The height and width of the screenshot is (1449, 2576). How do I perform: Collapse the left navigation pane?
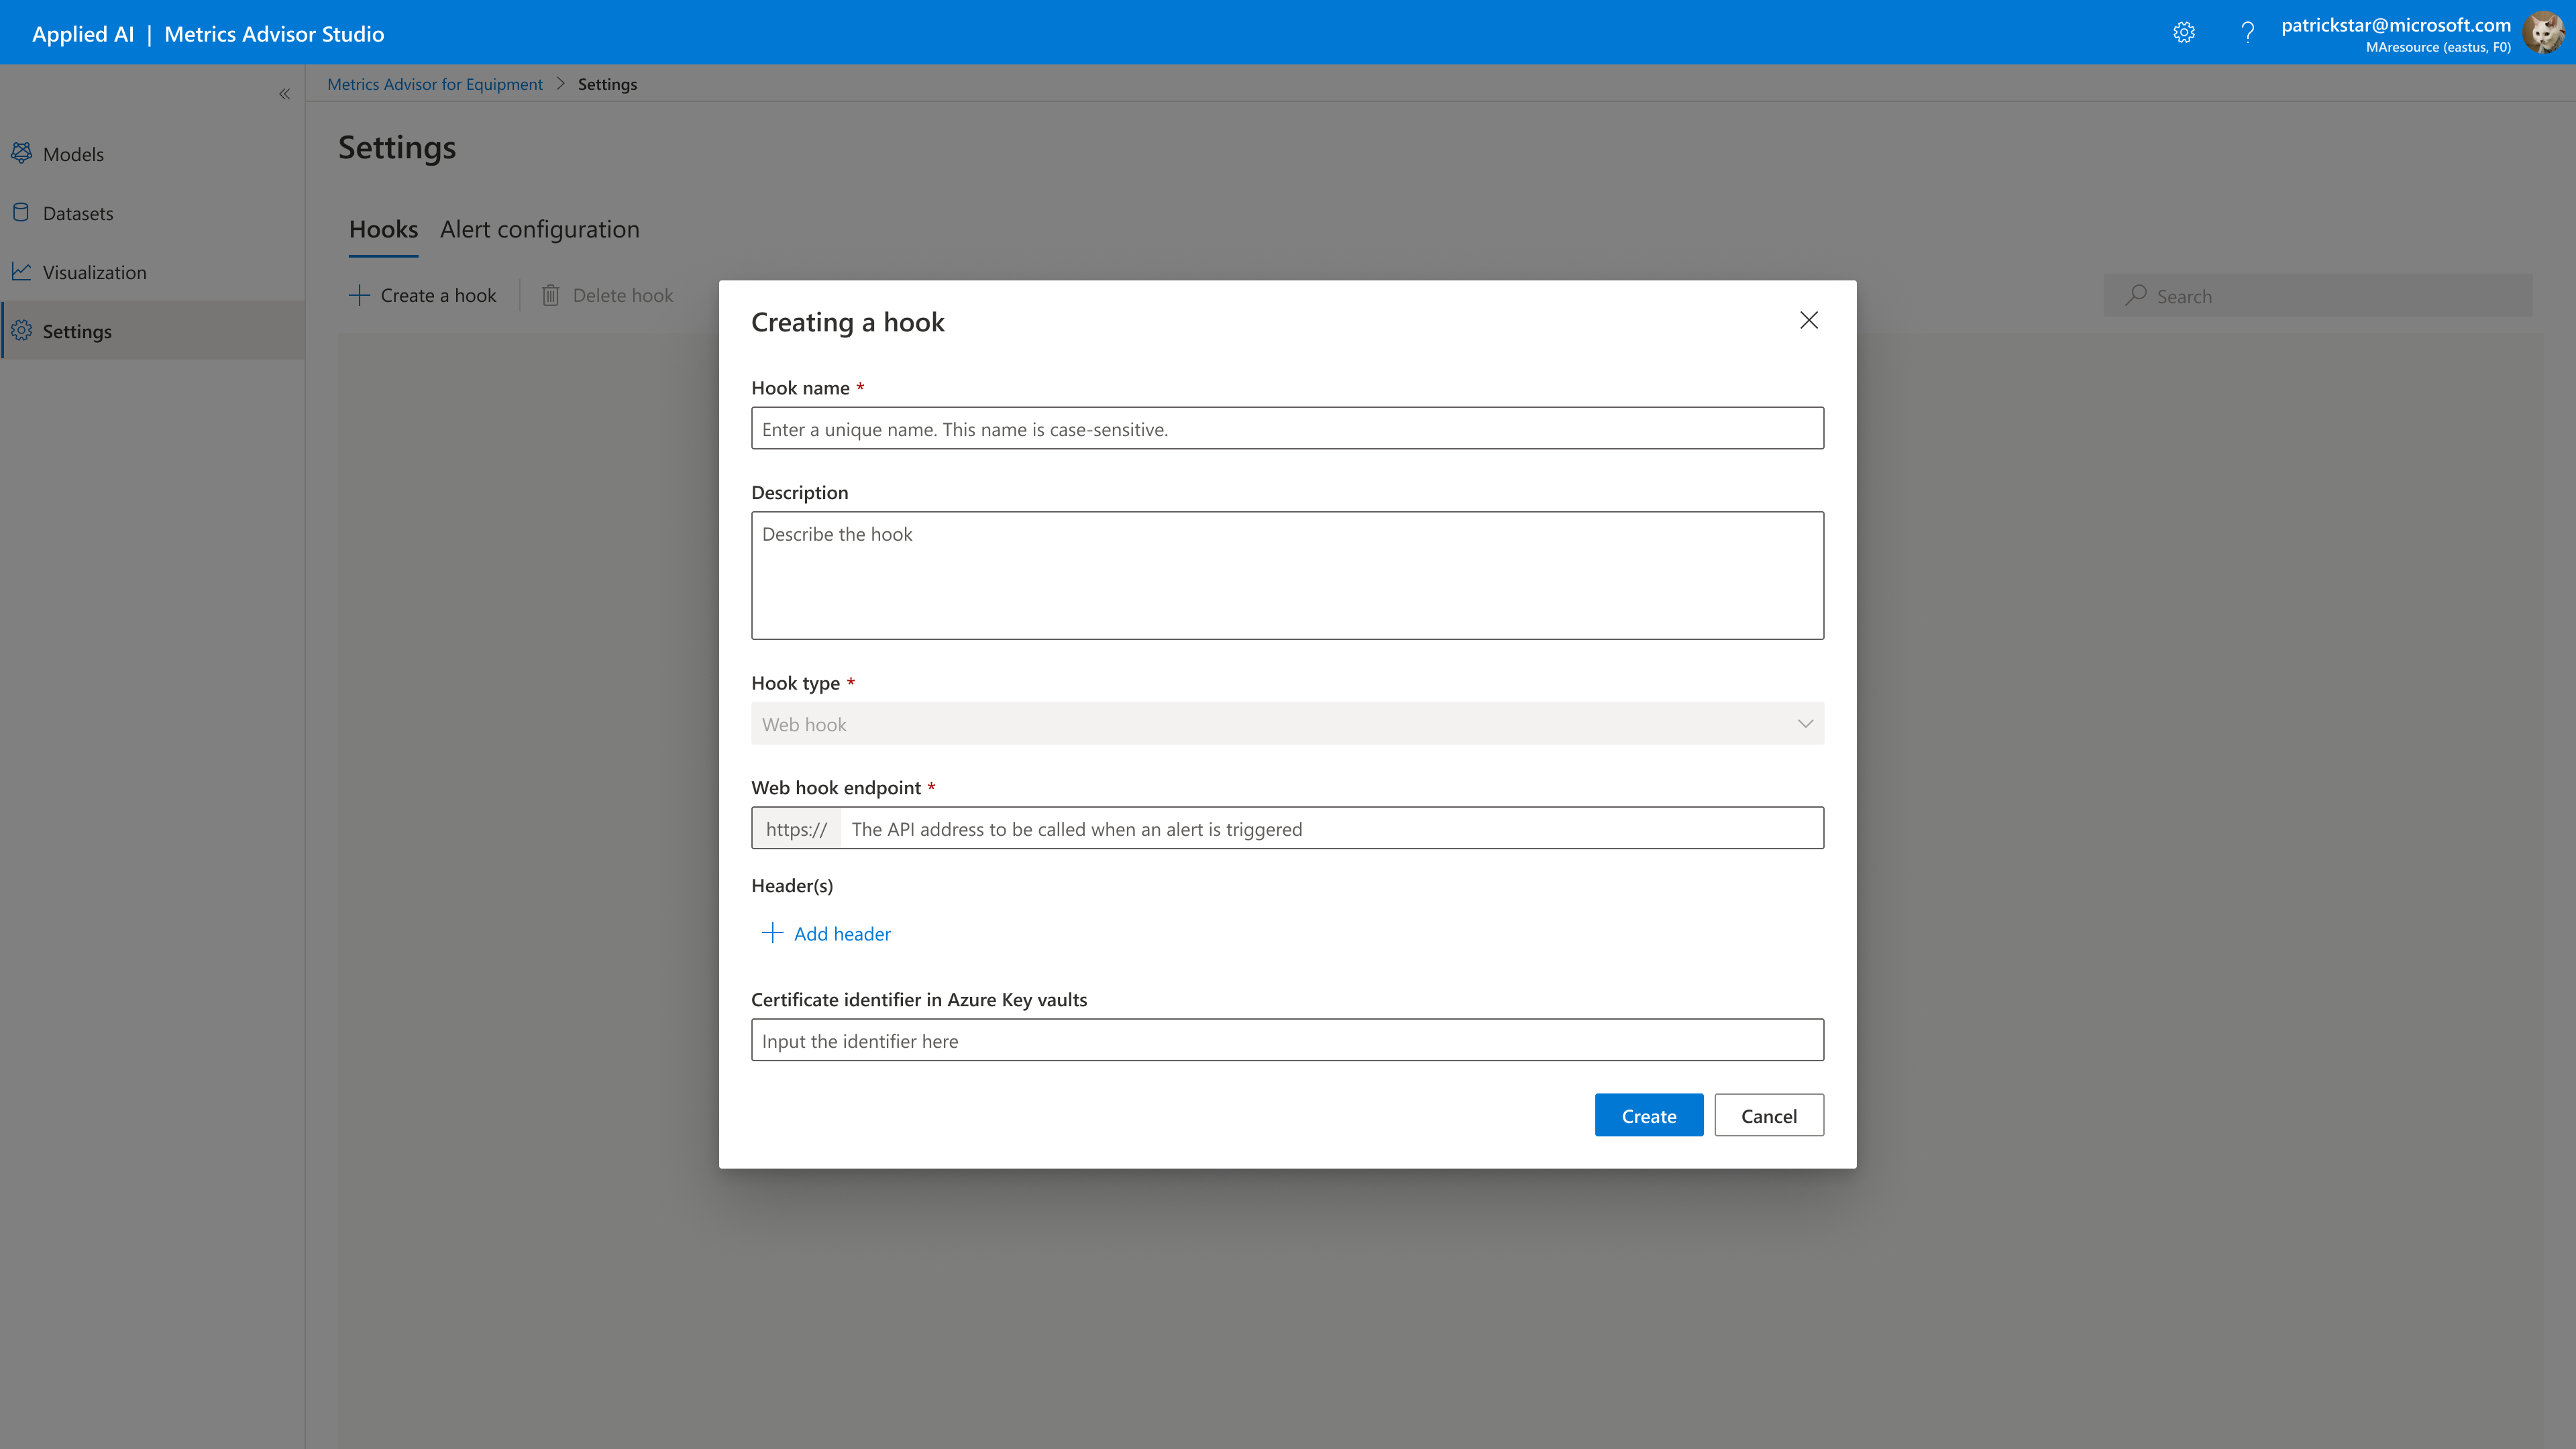284,94
